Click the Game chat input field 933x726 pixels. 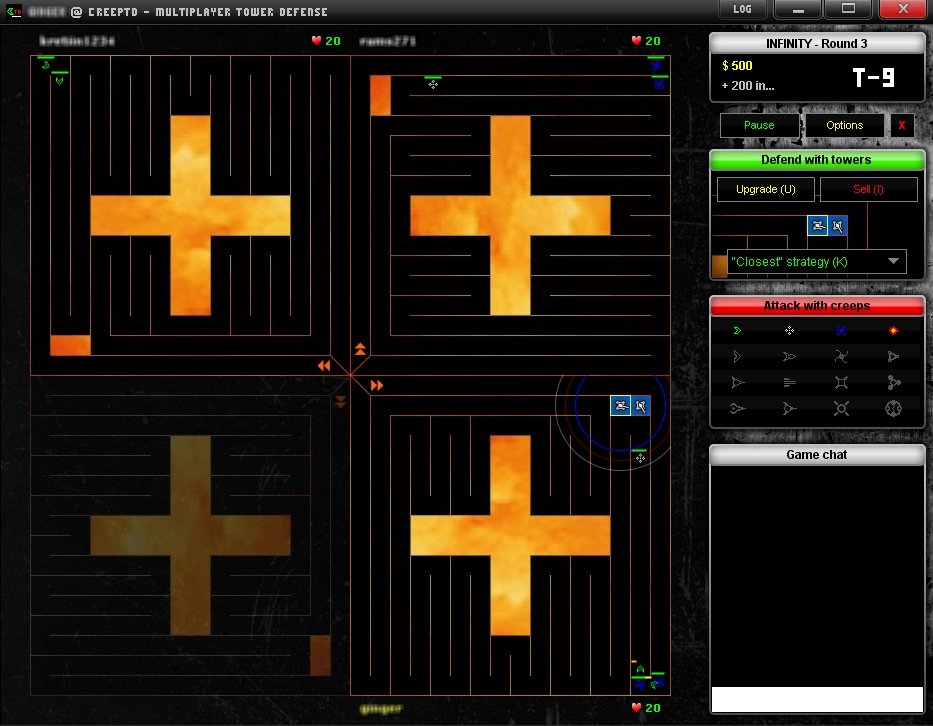(816, 698)
